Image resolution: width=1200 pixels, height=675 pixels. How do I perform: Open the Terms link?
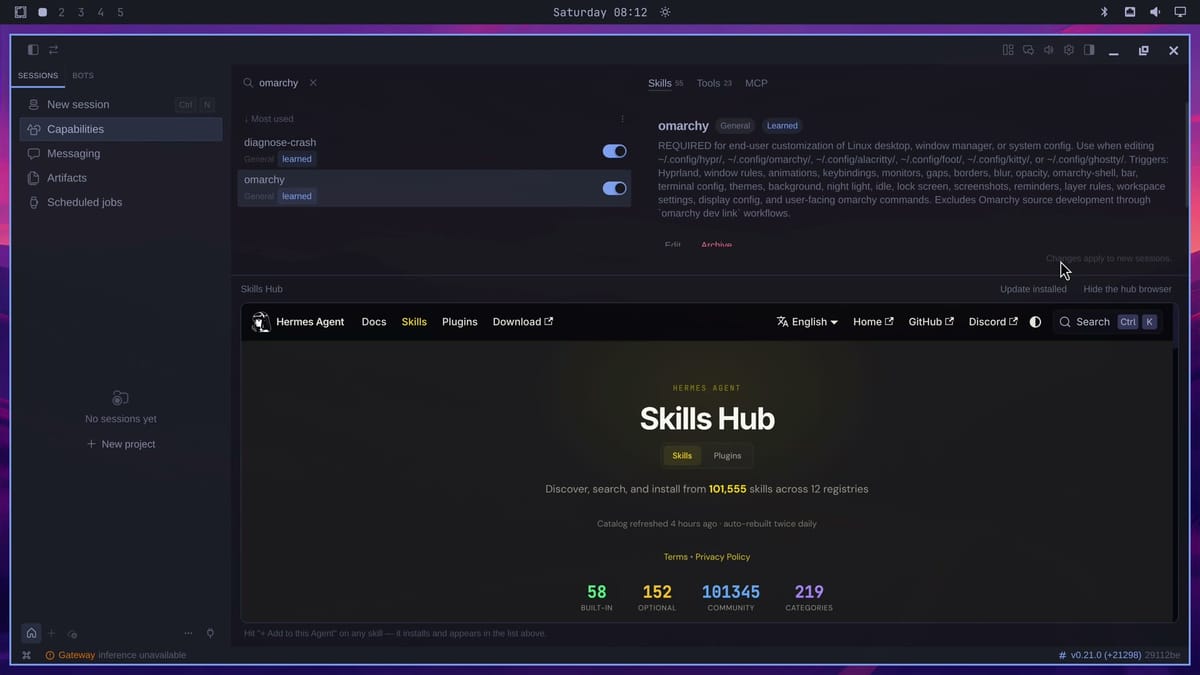(x=675, y=557)
